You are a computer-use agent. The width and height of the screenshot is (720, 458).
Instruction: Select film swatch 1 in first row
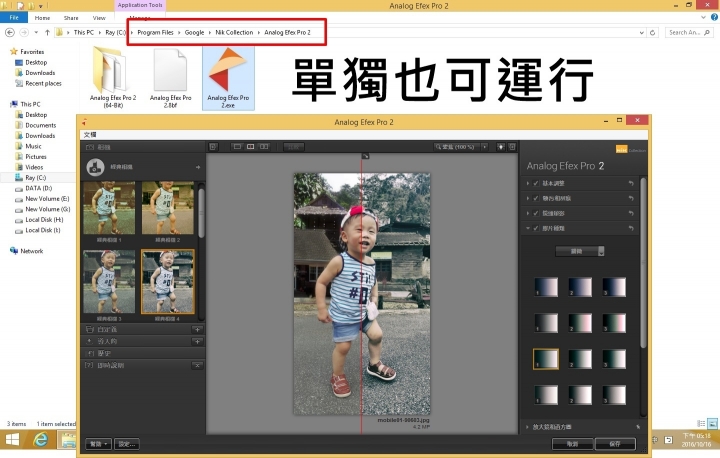(x=546, y=287)
